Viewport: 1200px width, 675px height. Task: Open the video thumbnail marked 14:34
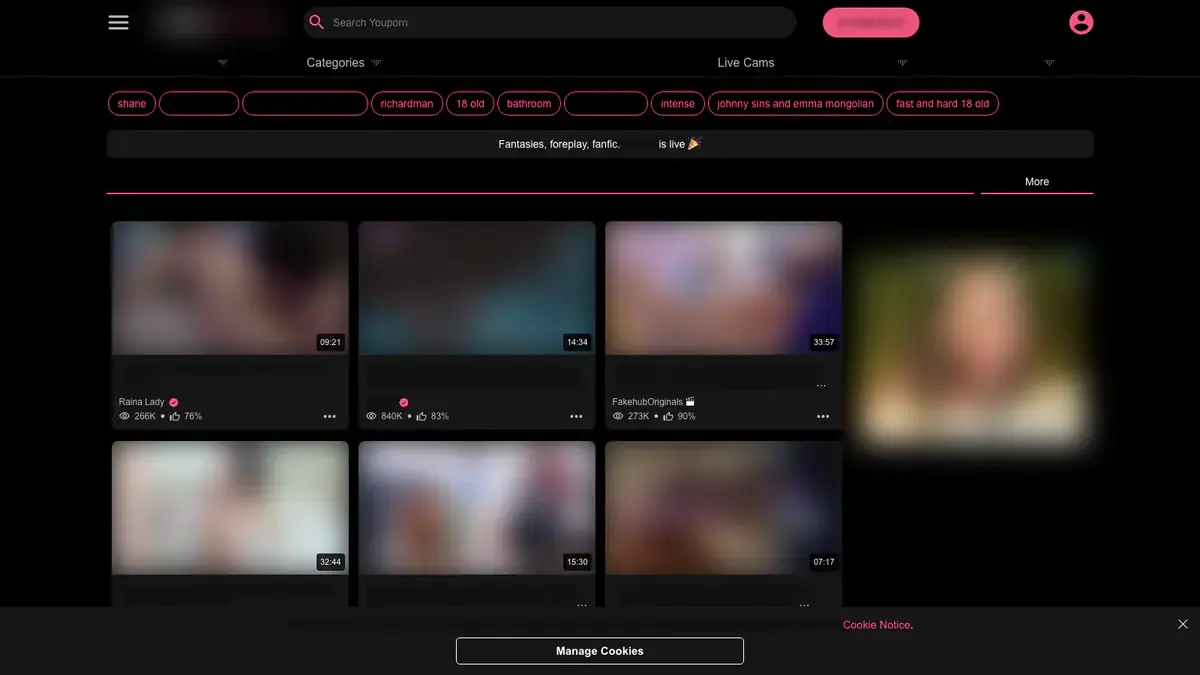point(477,288)
